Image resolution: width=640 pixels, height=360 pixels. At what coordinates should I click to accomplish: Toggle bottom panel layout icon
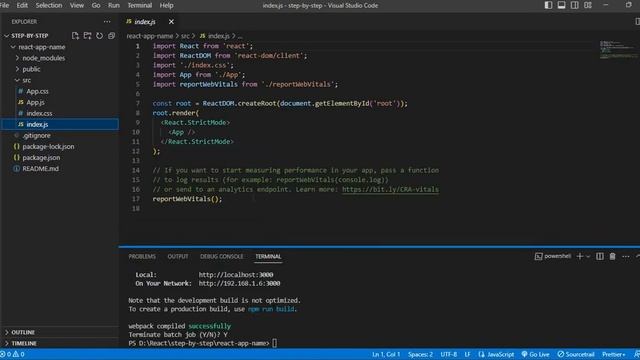(x=562, y=5)
